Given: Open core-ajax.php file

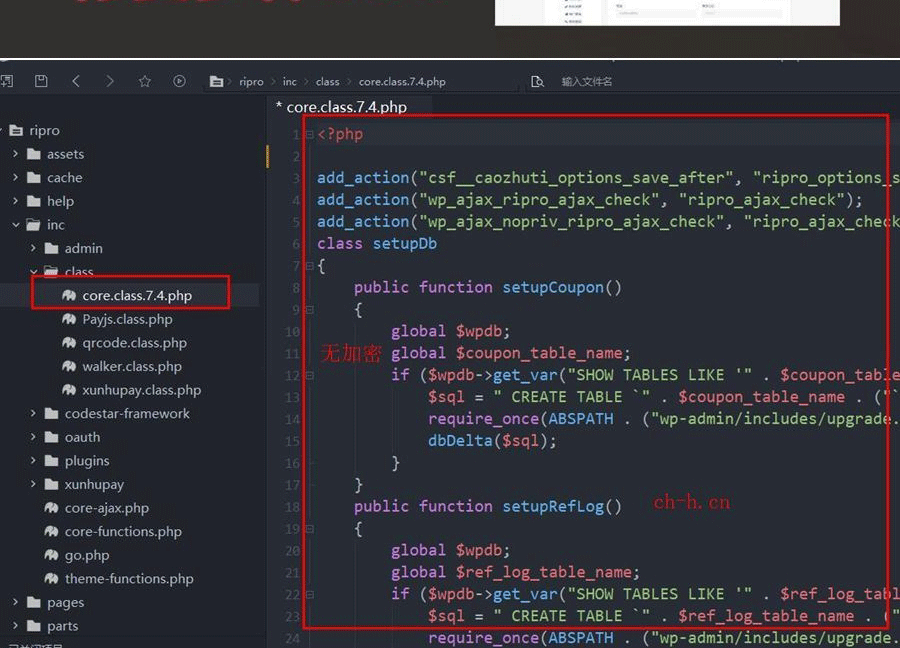Looking at the screenshot, I should click(x=106, y=508).
